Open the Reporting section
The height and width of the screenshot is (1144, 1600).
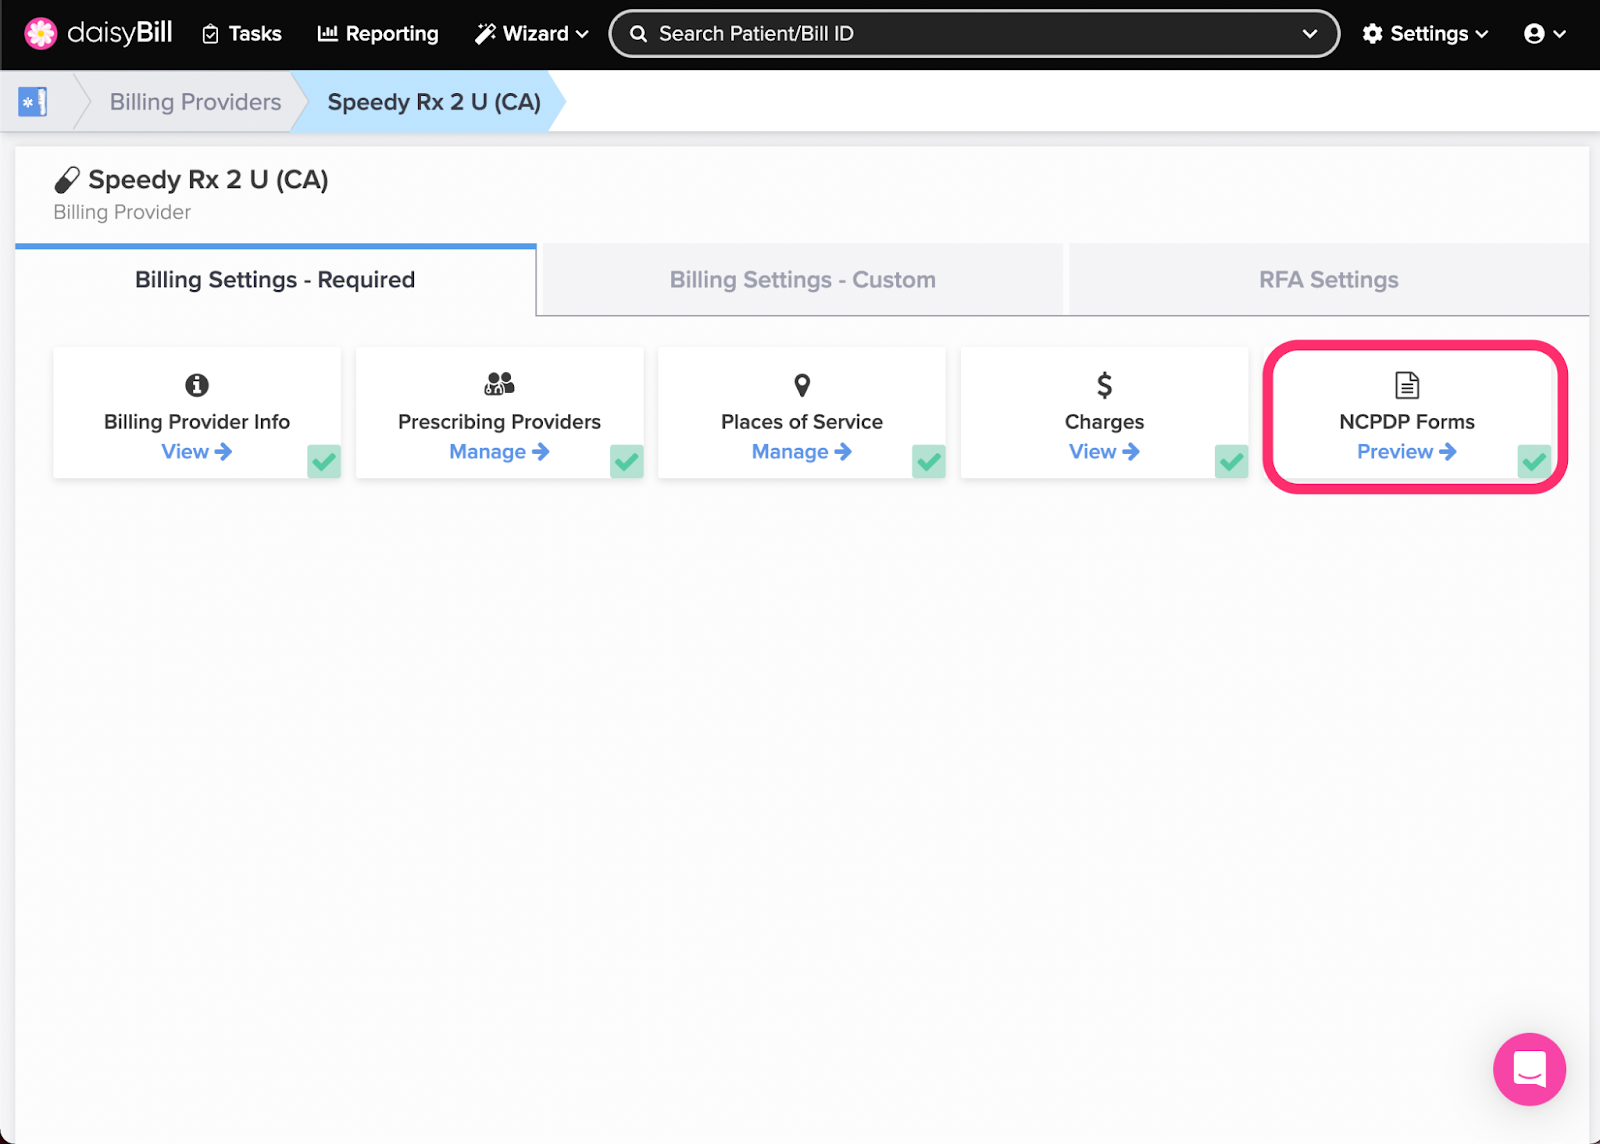tap(378, 34)
